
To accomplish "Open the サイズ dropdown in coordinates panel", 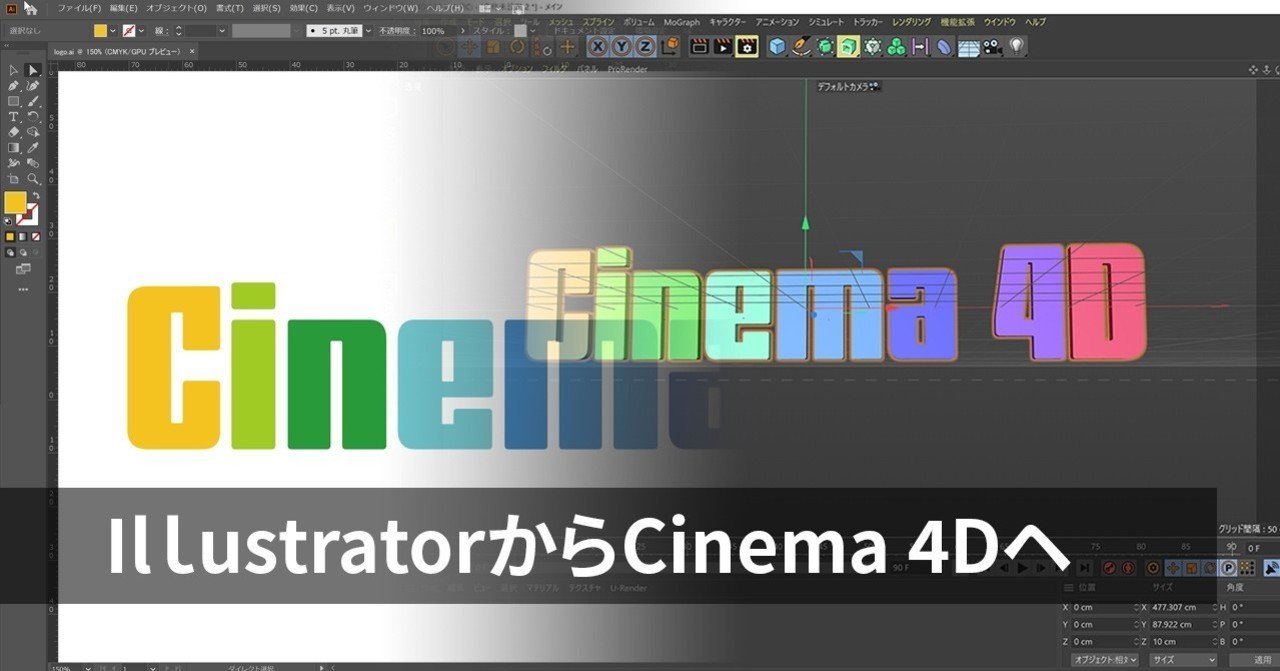I will click(x=1183, y=660).
